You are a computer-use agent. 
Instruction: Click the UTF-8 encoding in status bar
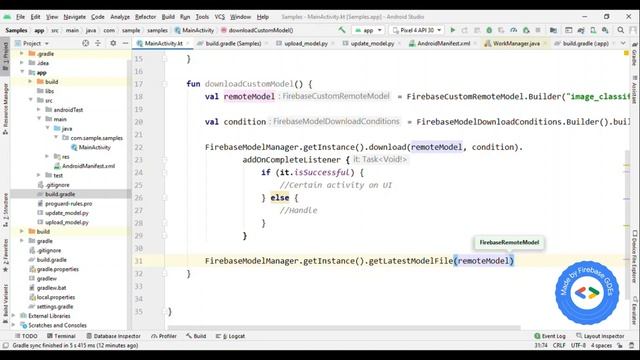point(578,345)
